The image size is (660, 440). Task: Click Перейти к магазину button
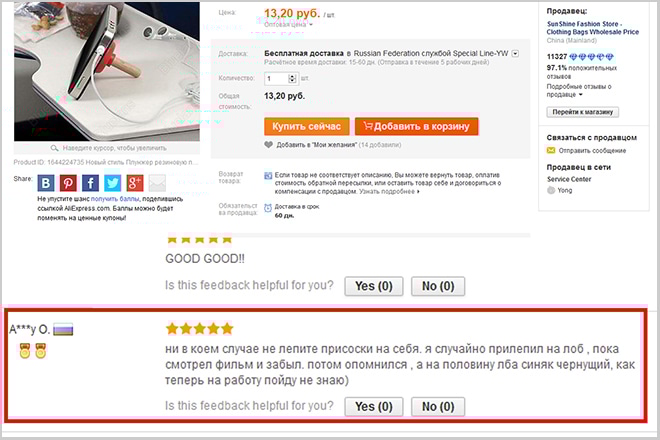tap(583, 112)
